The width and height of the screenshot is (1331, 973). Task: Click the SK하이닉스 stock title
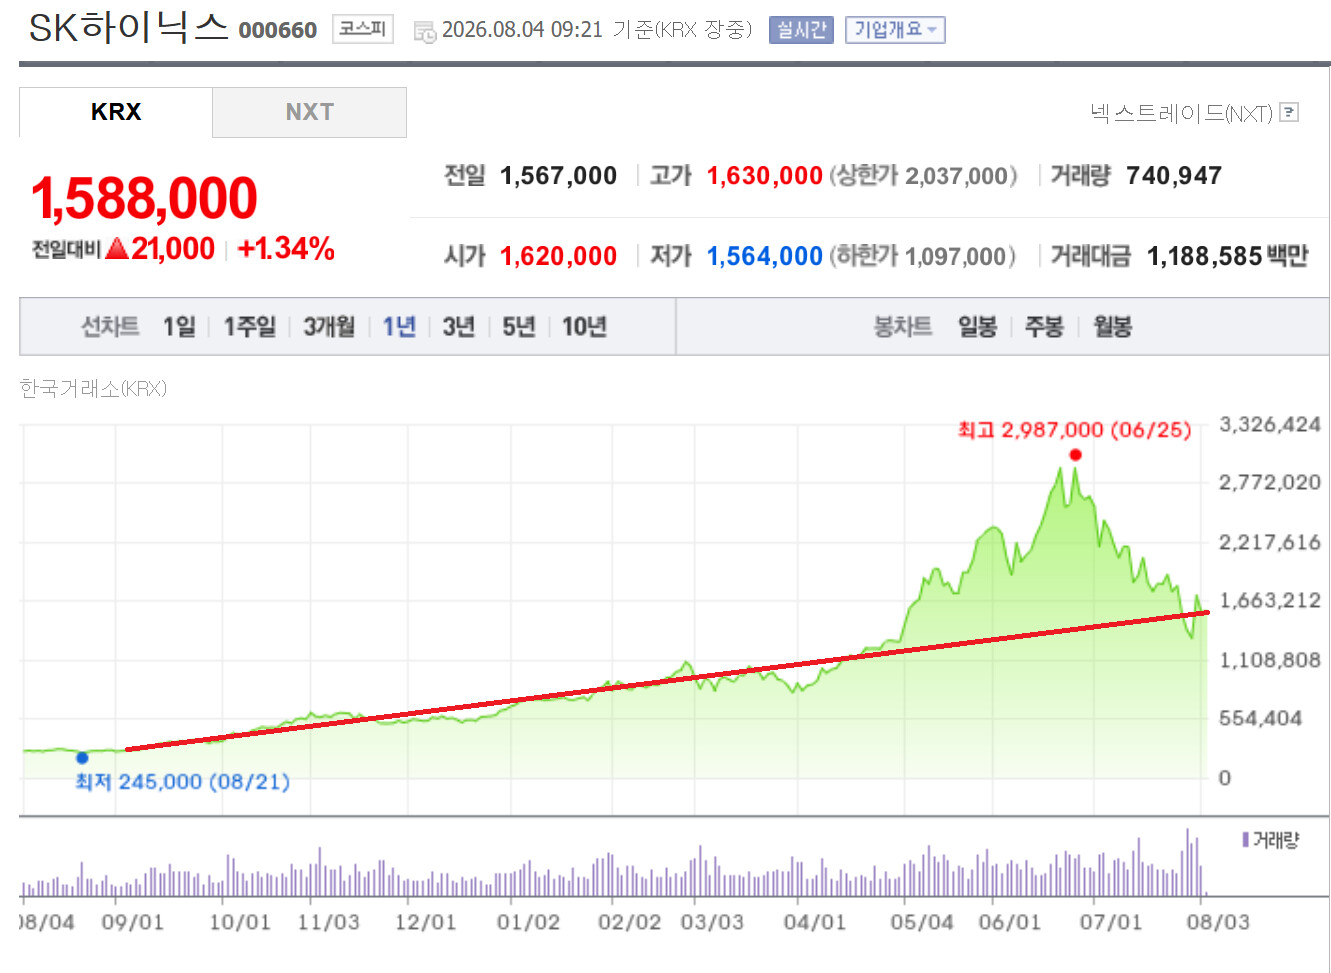pyautogui.click(x=129, y=28)
